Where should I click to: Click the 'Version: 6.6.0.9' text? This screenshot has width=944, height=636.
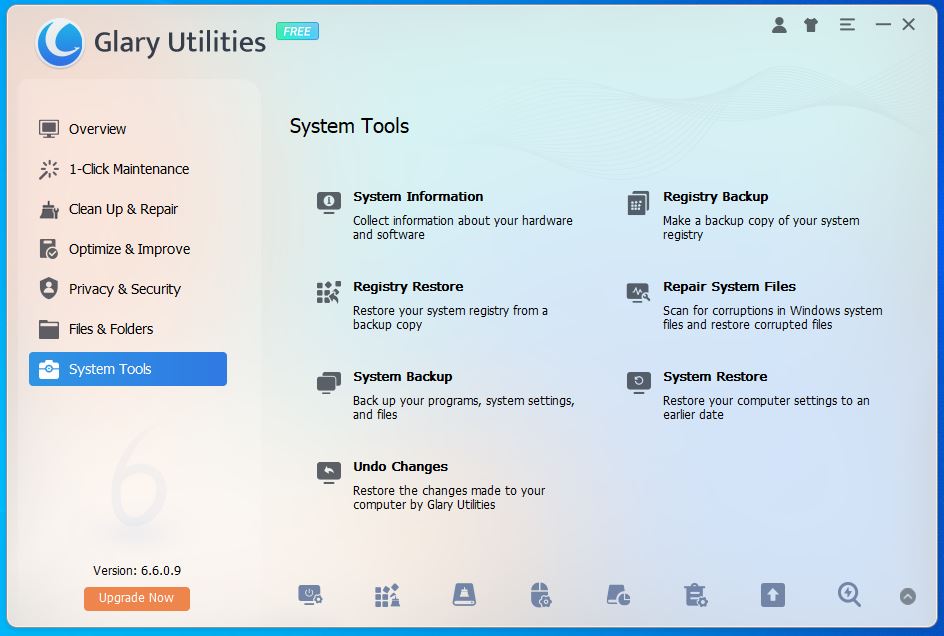[x=137, y=570]
